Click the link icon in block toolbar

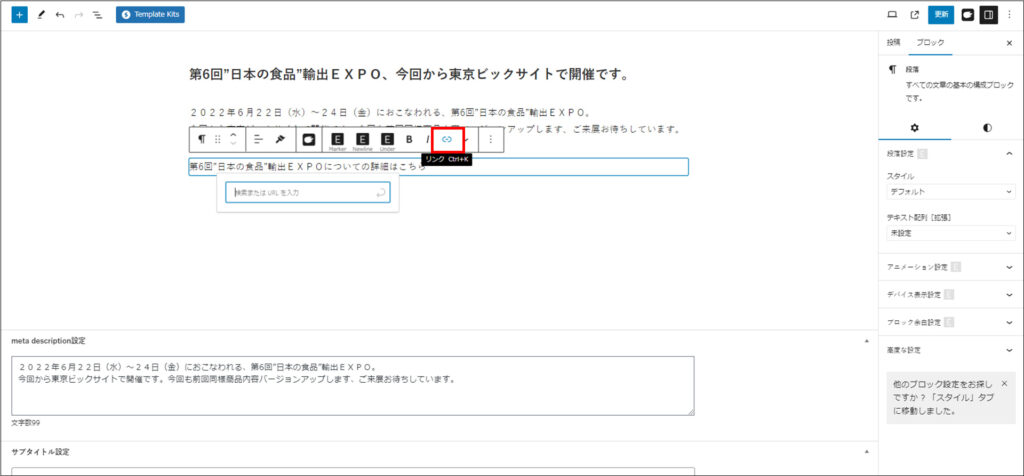point(447,139)
